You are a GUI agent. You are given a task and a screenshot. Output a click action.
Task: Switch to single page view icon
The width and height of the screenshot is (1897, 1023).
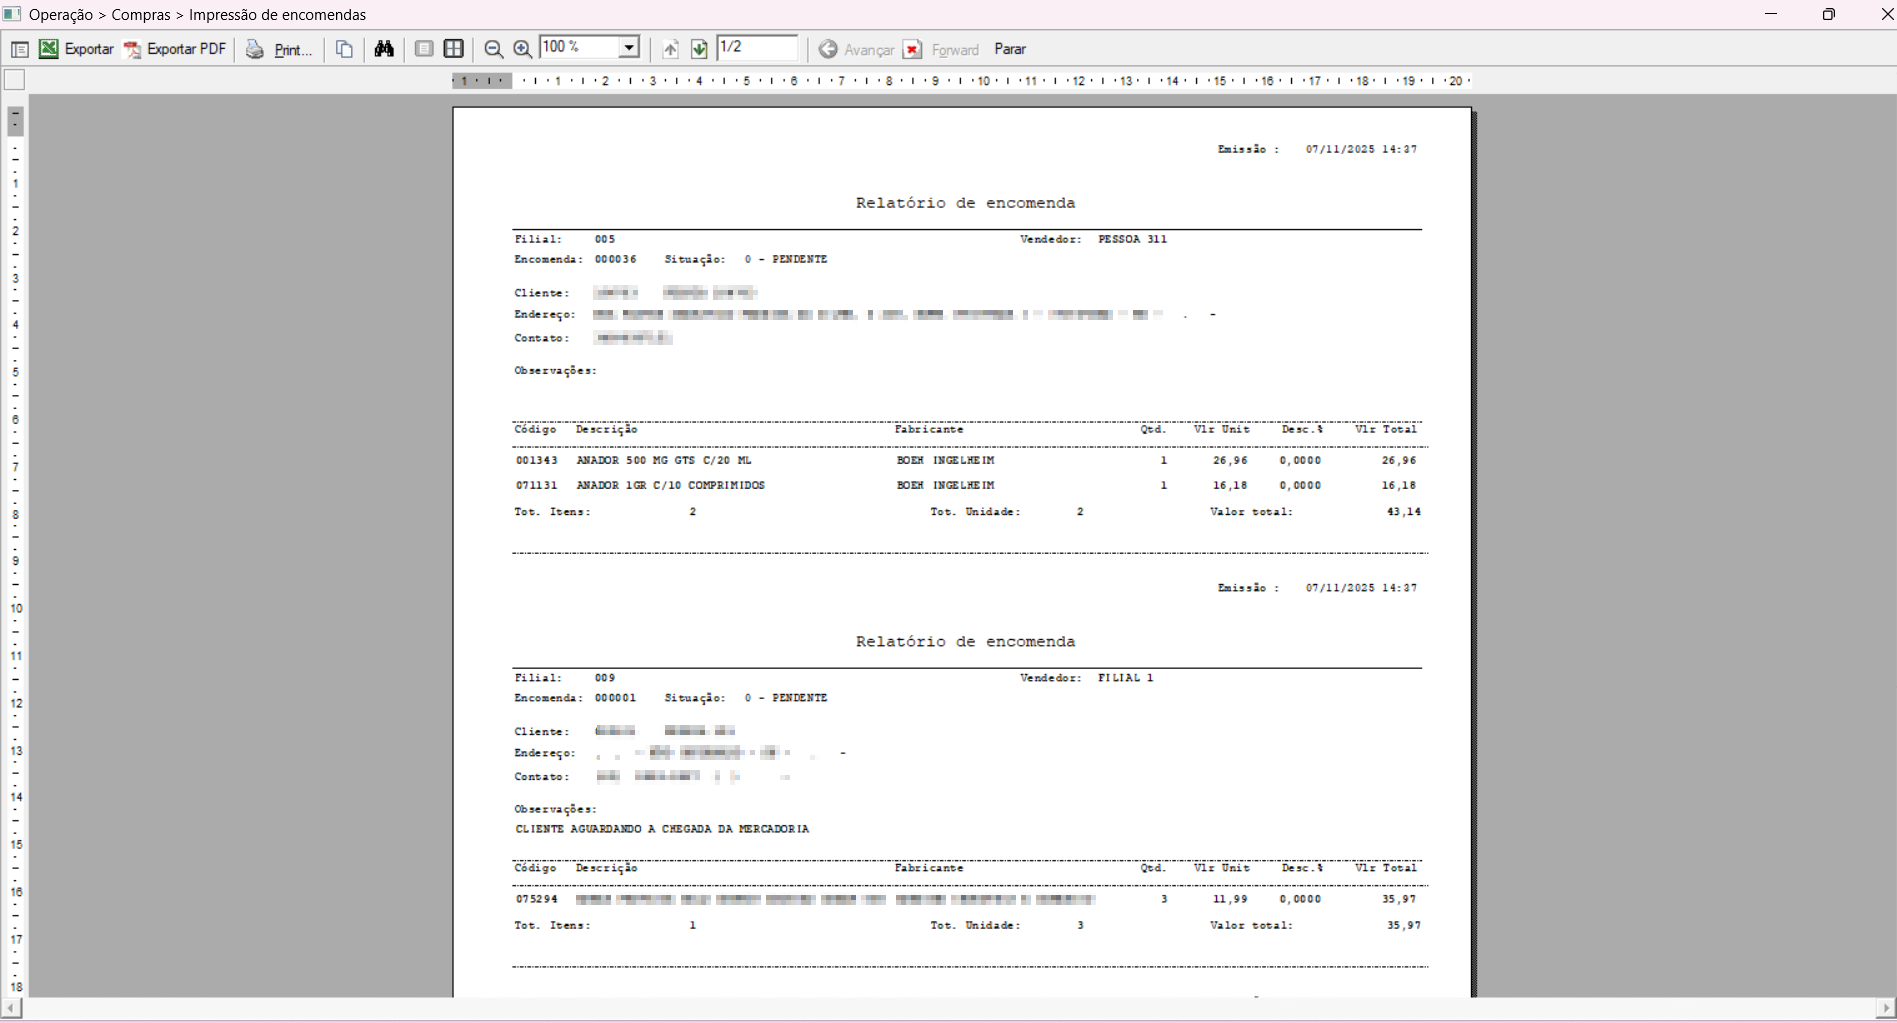tap(424, 49)
